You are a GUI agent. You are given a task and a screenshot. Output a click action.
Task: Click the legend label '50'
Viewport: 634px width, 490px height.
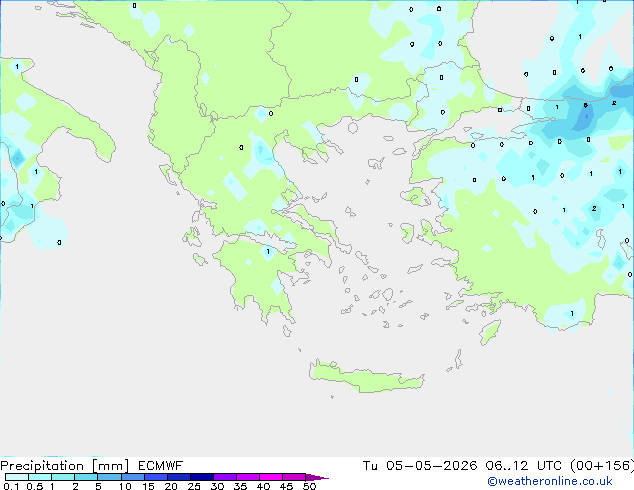[x=309, y=486]
